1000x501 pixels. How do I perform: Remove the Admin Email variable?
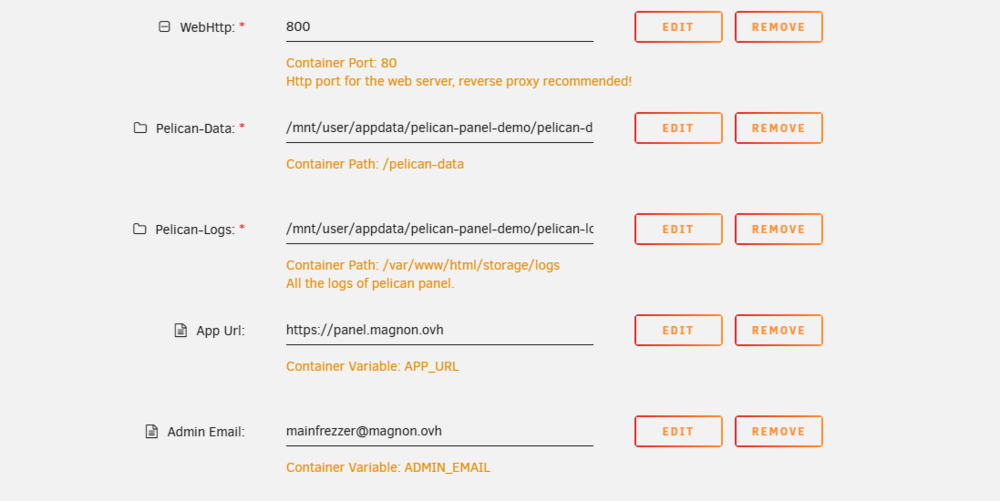(x=778, y=432)
